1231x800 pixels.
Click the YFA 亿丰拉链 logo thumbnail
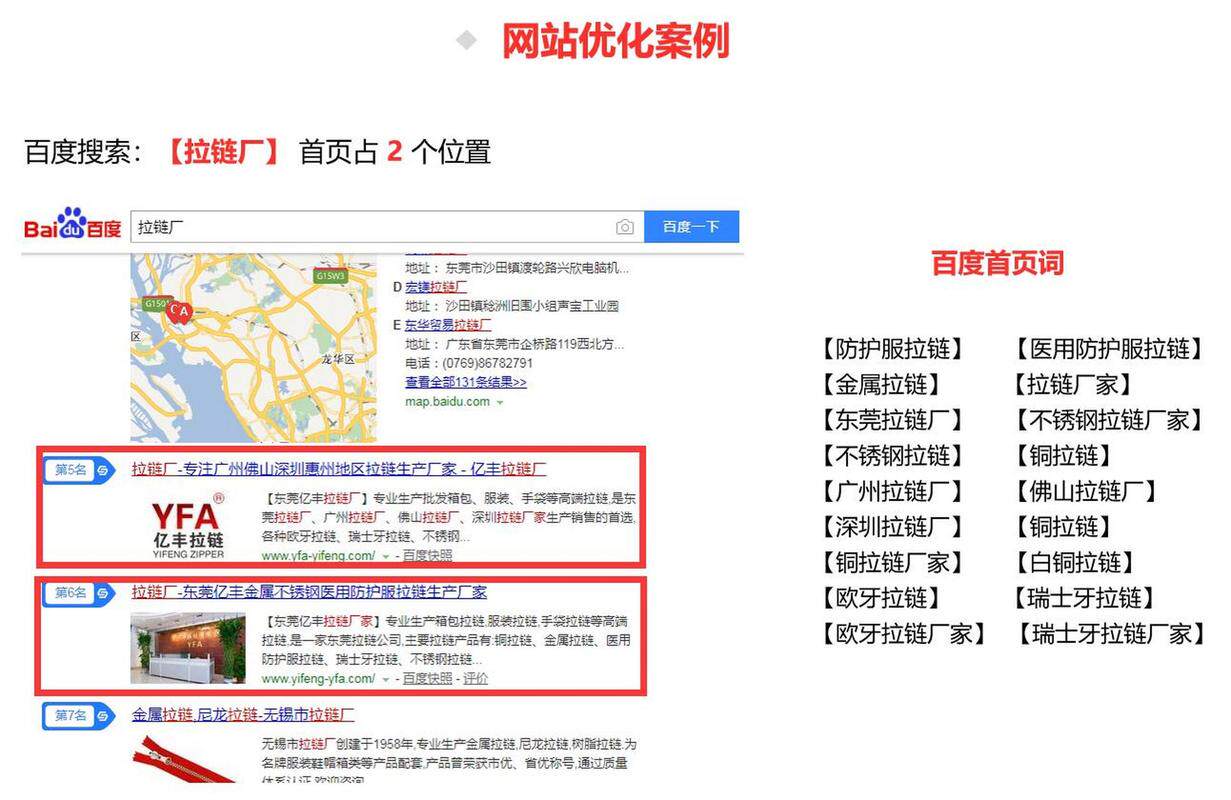click(x=189, y=525)
